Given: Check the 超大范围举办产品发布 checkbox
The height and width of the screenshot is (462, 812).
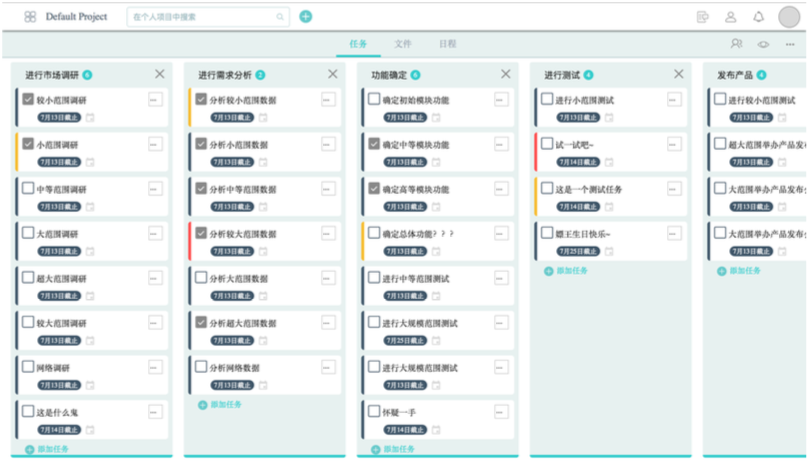Looking at the screenshot, I should pyautogui.click(x=720, y=143).
